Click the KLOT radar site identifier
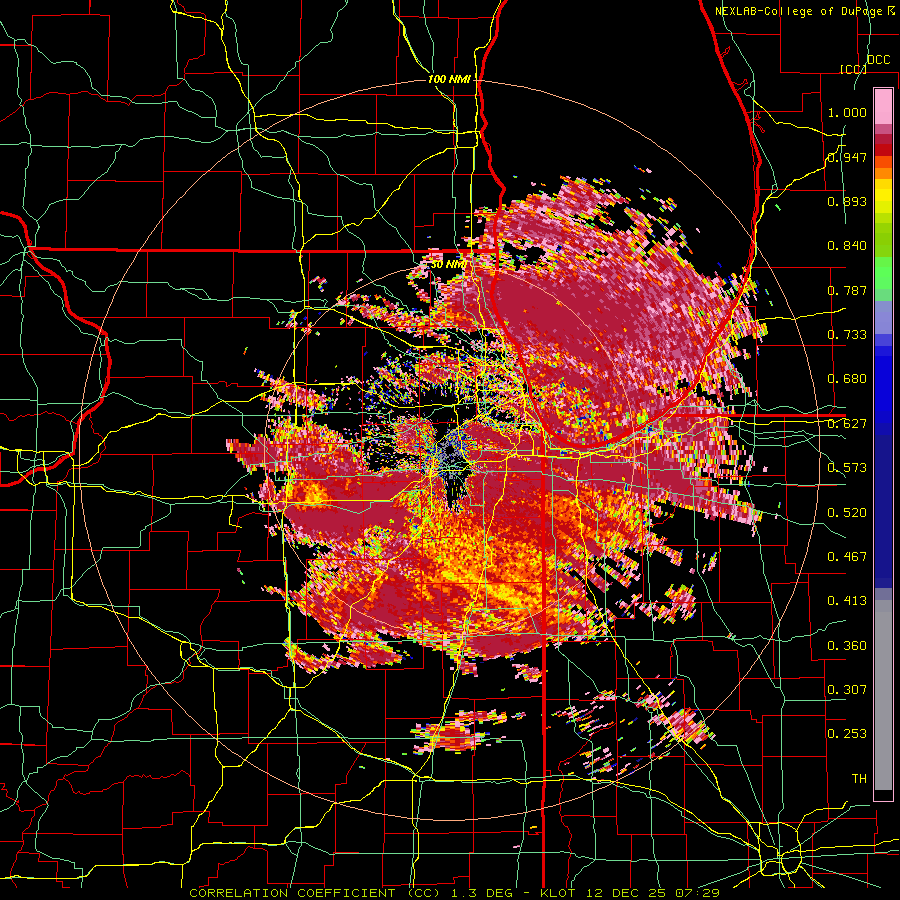Image resolution: width=900 pixels, height=900 pixels. click(560, 893)
